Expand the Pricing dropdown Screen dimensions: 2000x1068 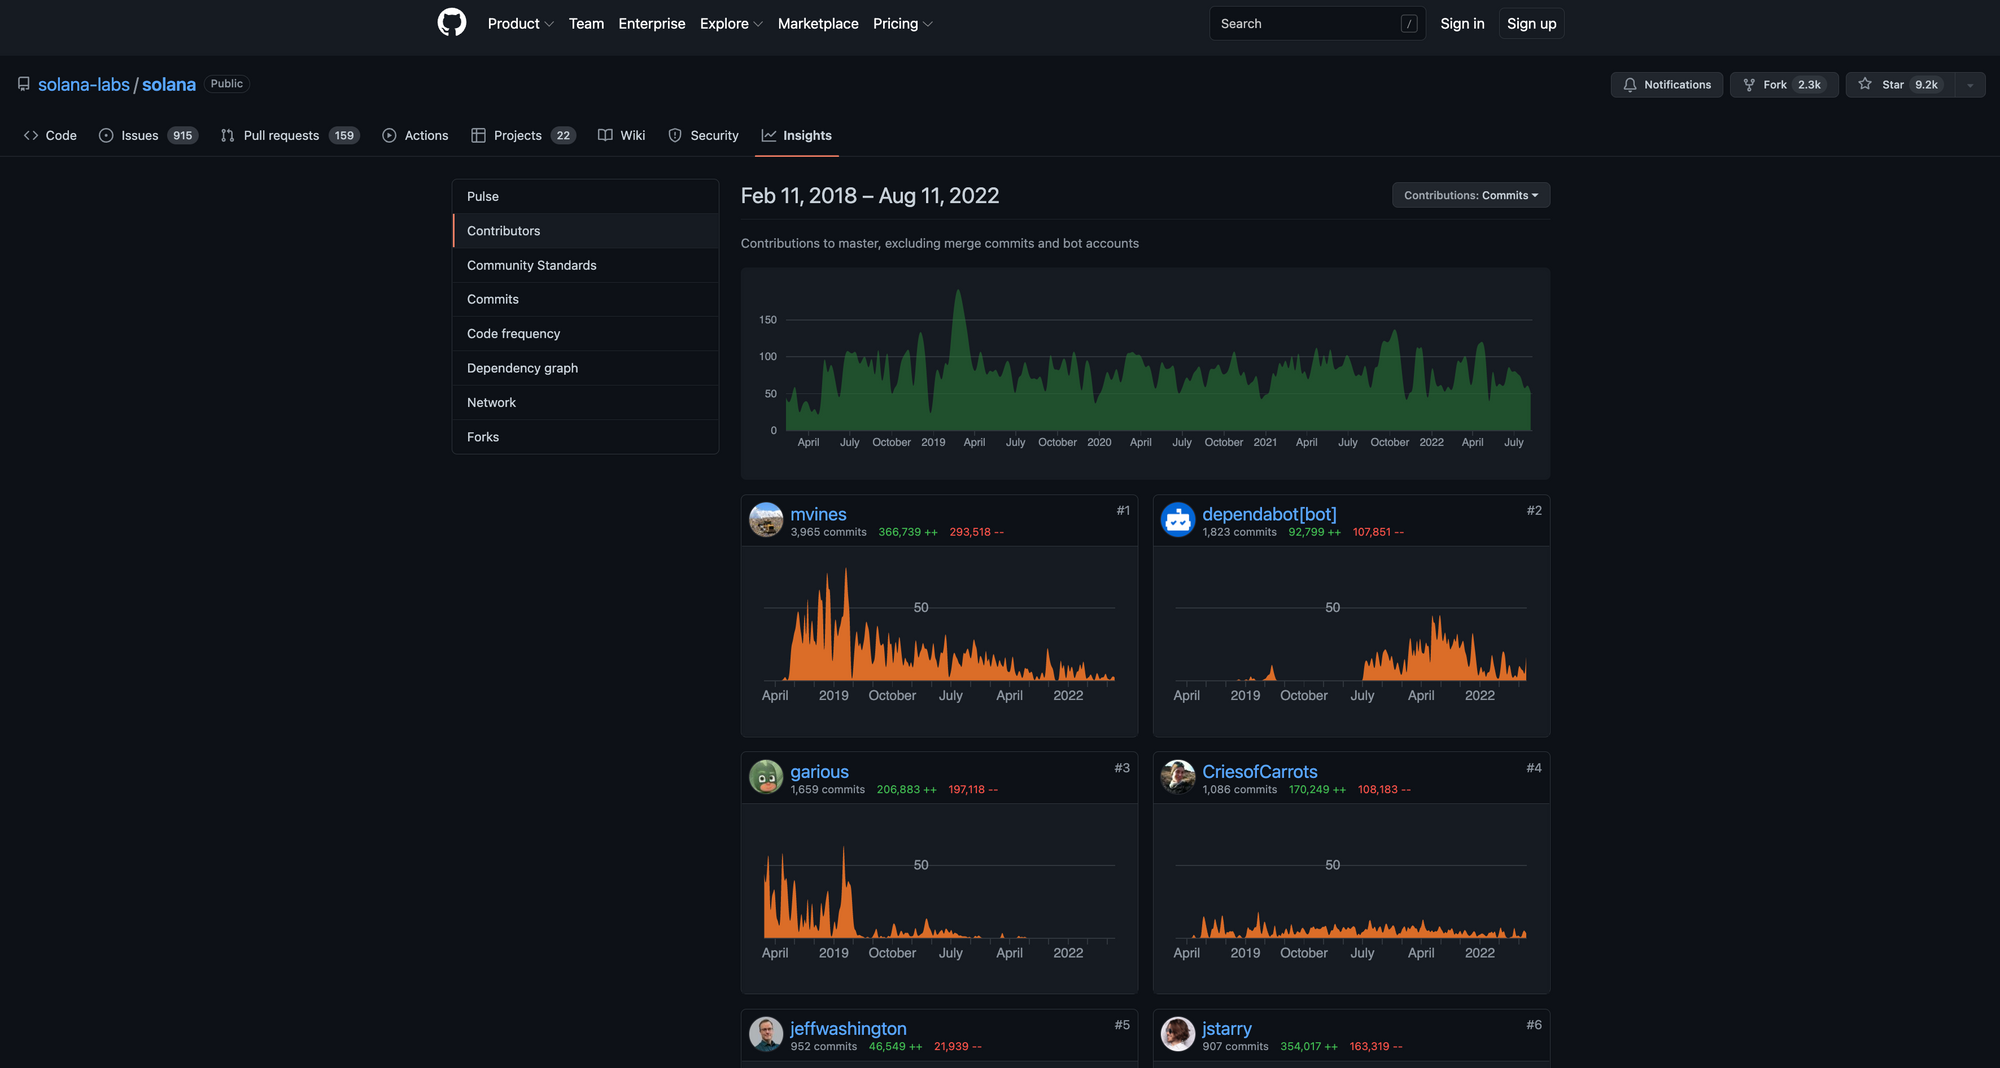[902, 23]
